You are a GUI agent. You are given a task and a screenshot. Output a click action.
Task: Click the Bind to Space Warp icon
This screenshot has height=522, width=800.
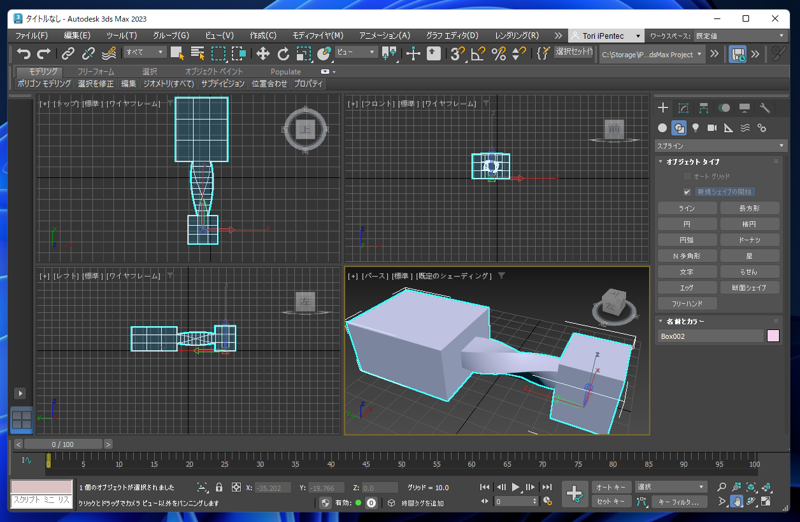point(108,53)
